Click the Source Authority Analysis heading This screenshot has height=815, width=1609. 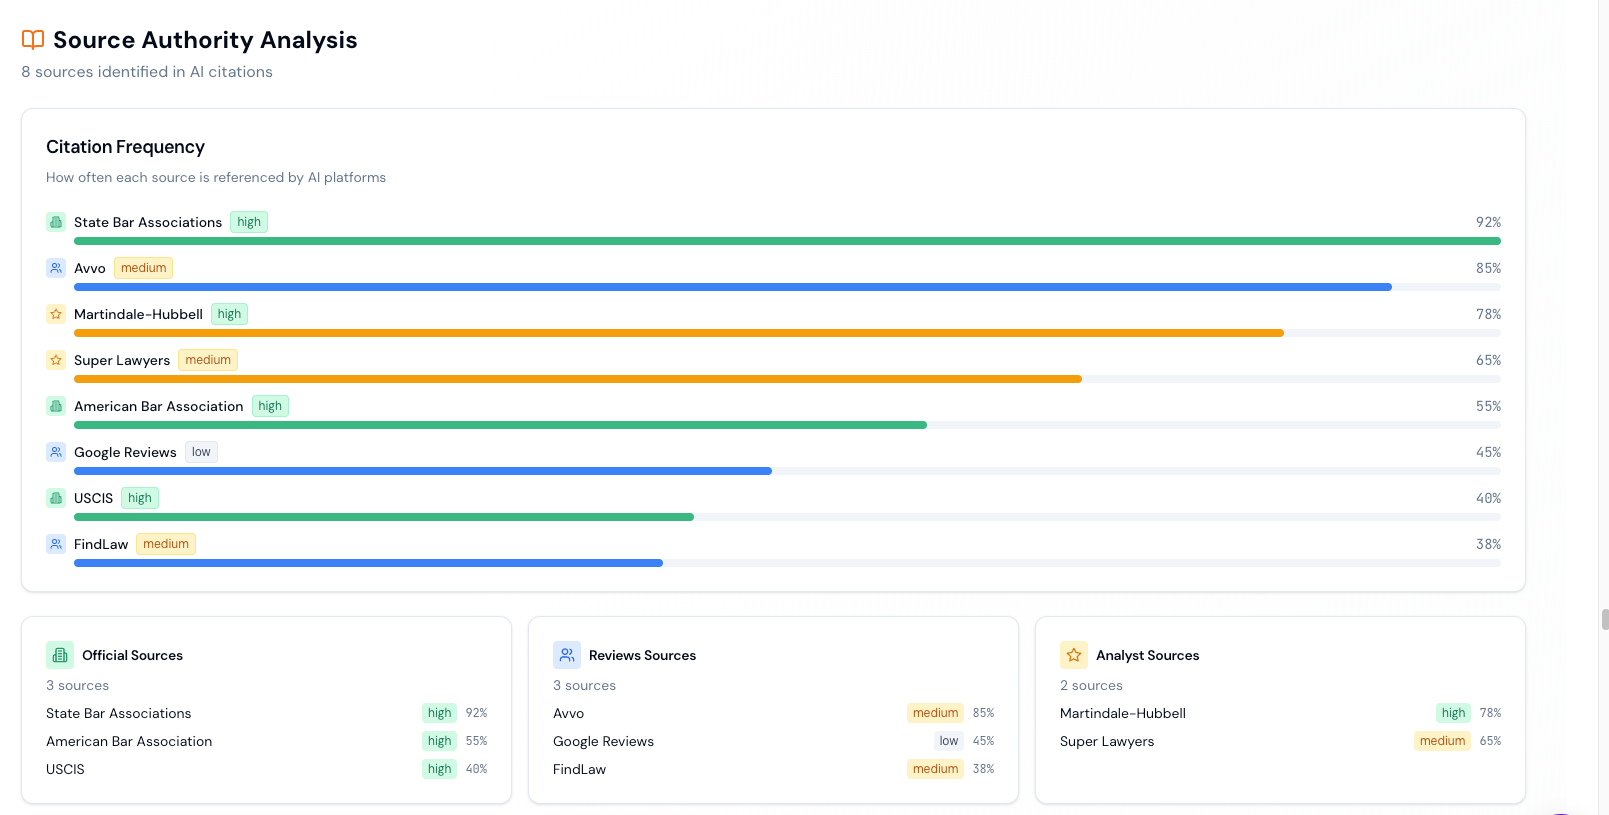[x=205, y=40]
